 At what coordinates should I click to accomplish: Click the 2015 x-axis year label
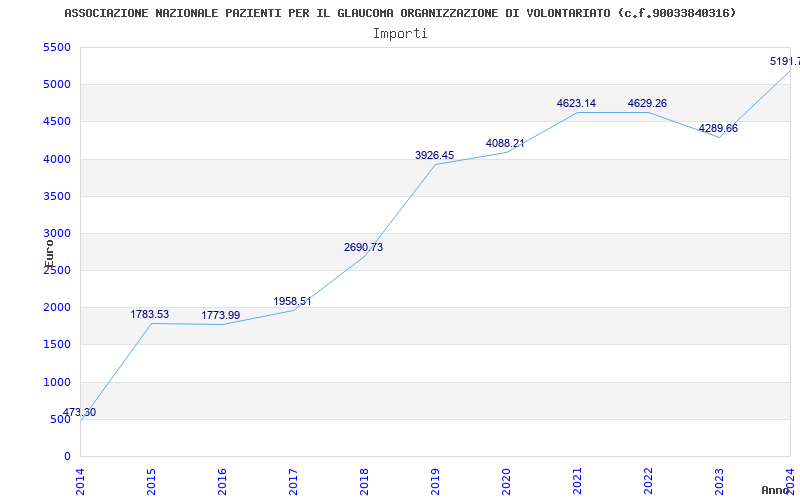[x=152, y=482]
